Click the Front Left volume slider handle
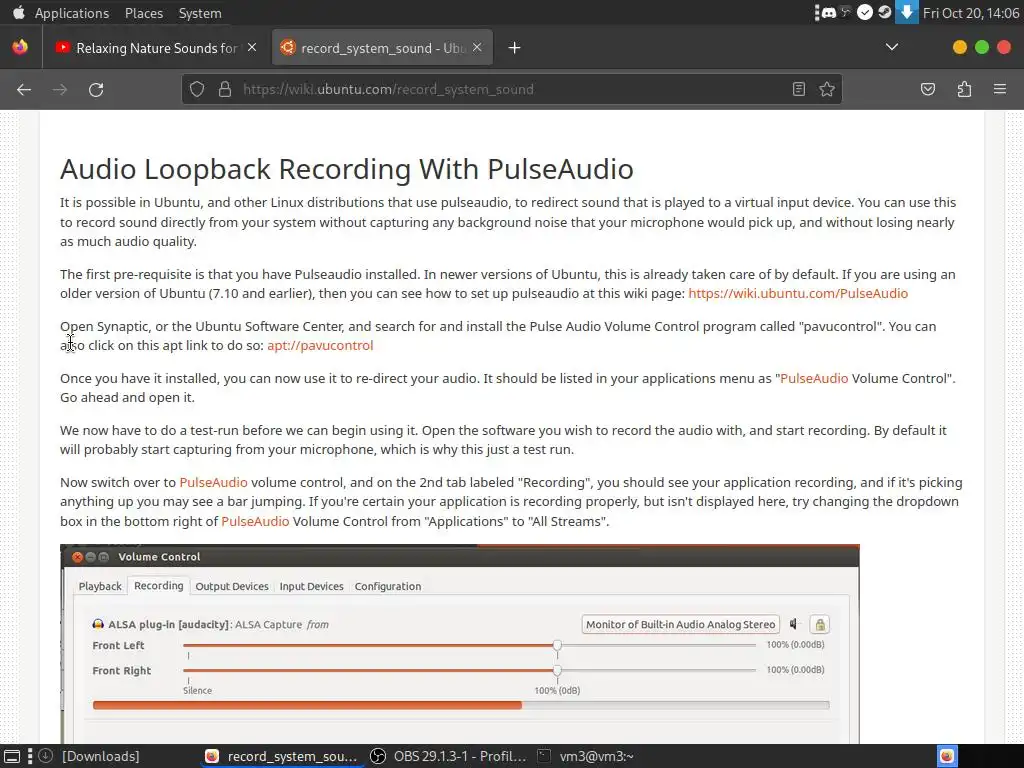The height and width of the screenshot is (768, 1024). 557,645
